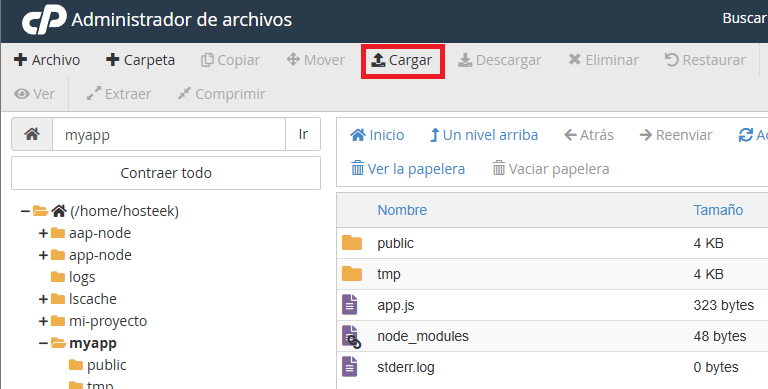Select the logs folder in tree
Viewport: 768px width, 389px height.
click(x=82, y=277)
